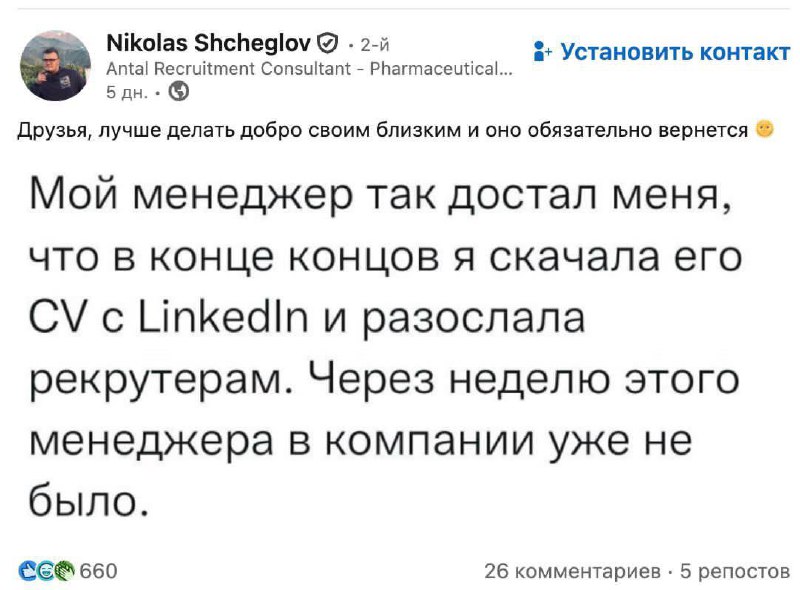Image resolution: width=800 pixels, height=590 pixels.
Task: Click the green clapping hands reaction icon
Action: (x=64, y=571)
